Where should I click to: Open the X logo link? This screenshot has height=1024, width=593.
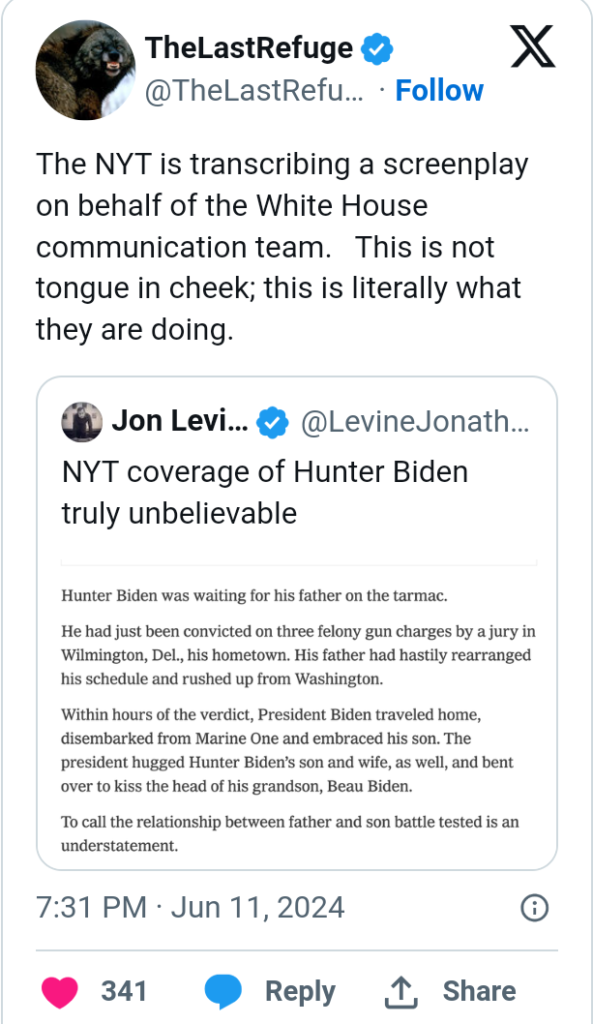[x=533, y=47]
